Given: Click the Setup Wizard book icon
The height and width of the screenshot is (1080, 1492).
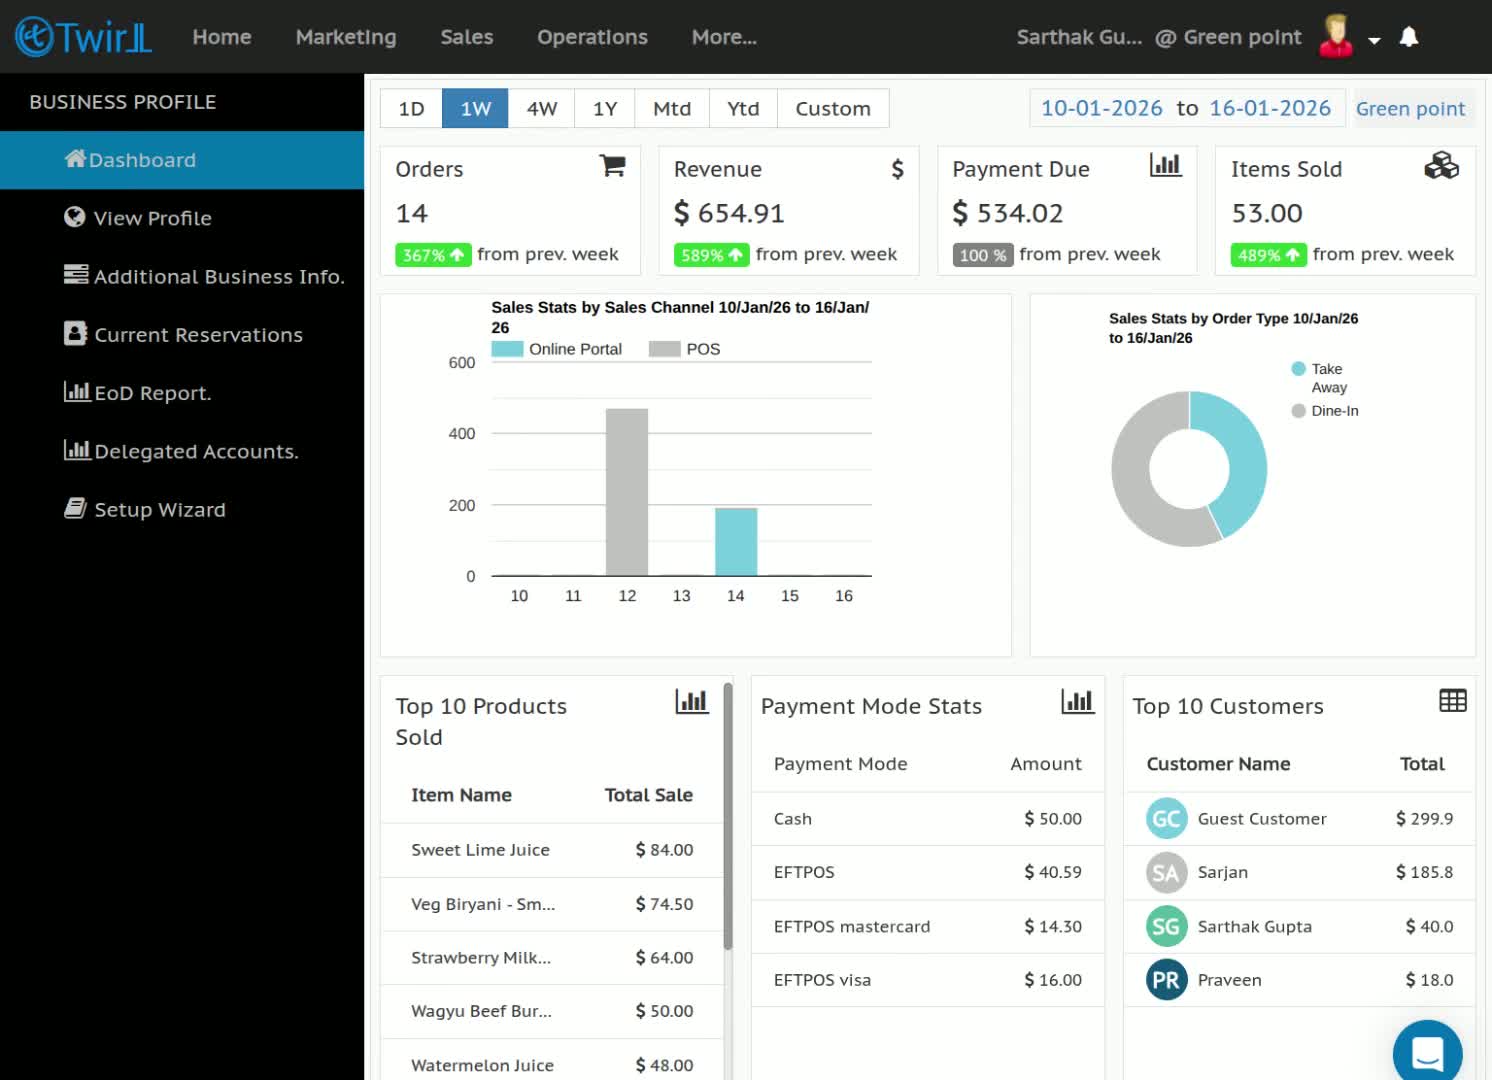Looking at the screenshot, I should pyautogui.click(x=75, y=508).
